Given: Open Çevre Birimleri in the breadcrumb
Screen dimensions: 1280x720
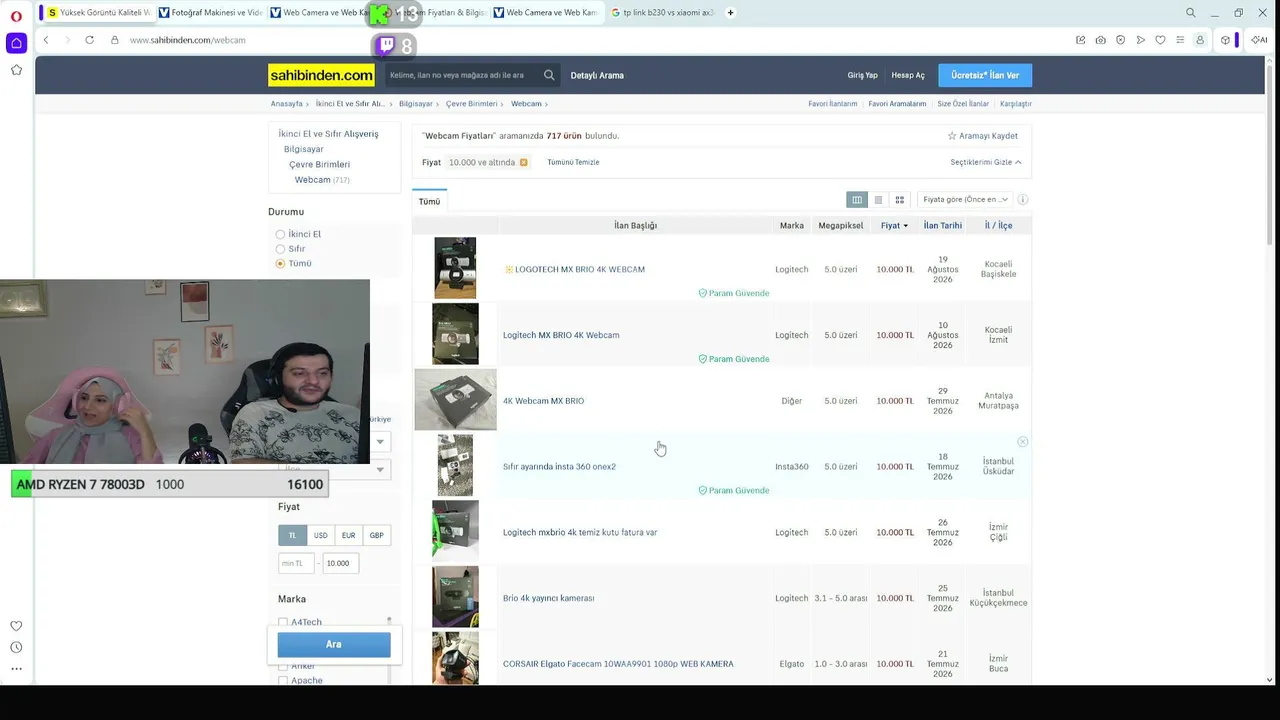Looking at the screenshot, I should [x=471, y=104].
